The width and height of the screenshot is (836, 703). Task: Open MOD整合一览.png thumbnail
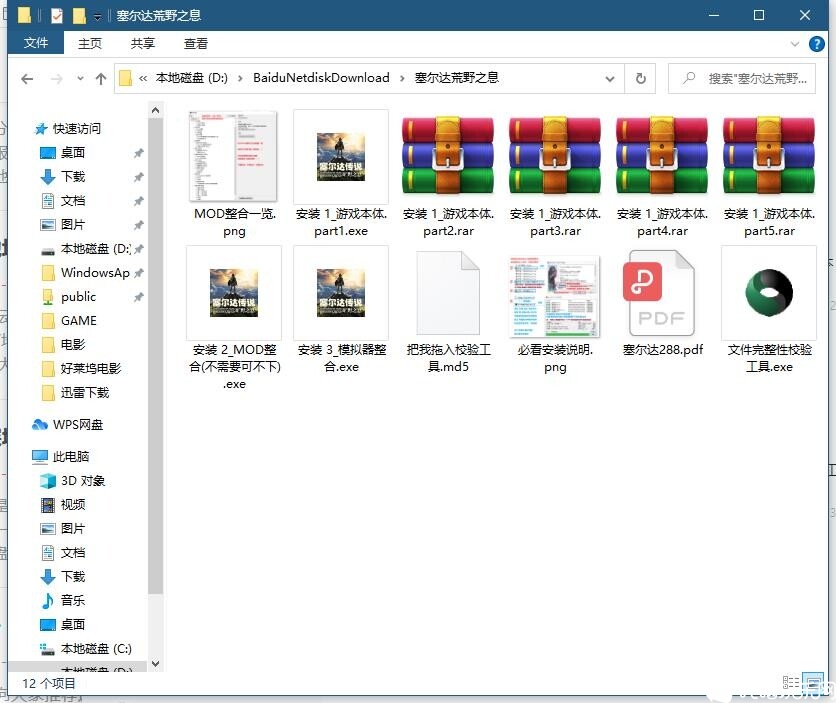pos(234,156)
